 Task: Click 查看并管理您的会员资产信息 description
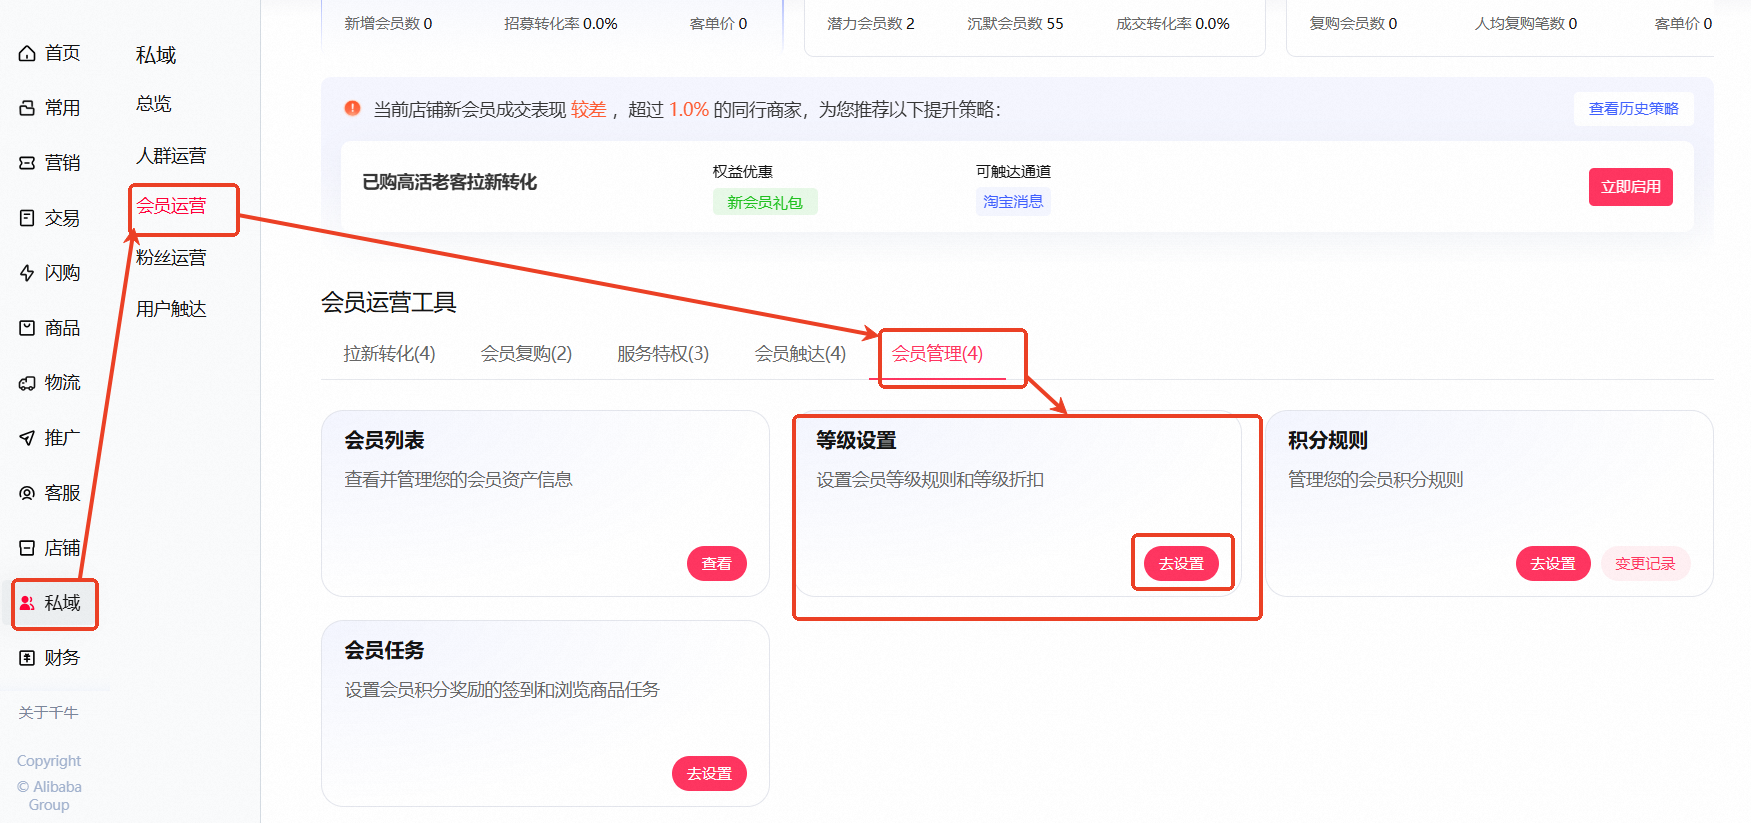(458, 480)
